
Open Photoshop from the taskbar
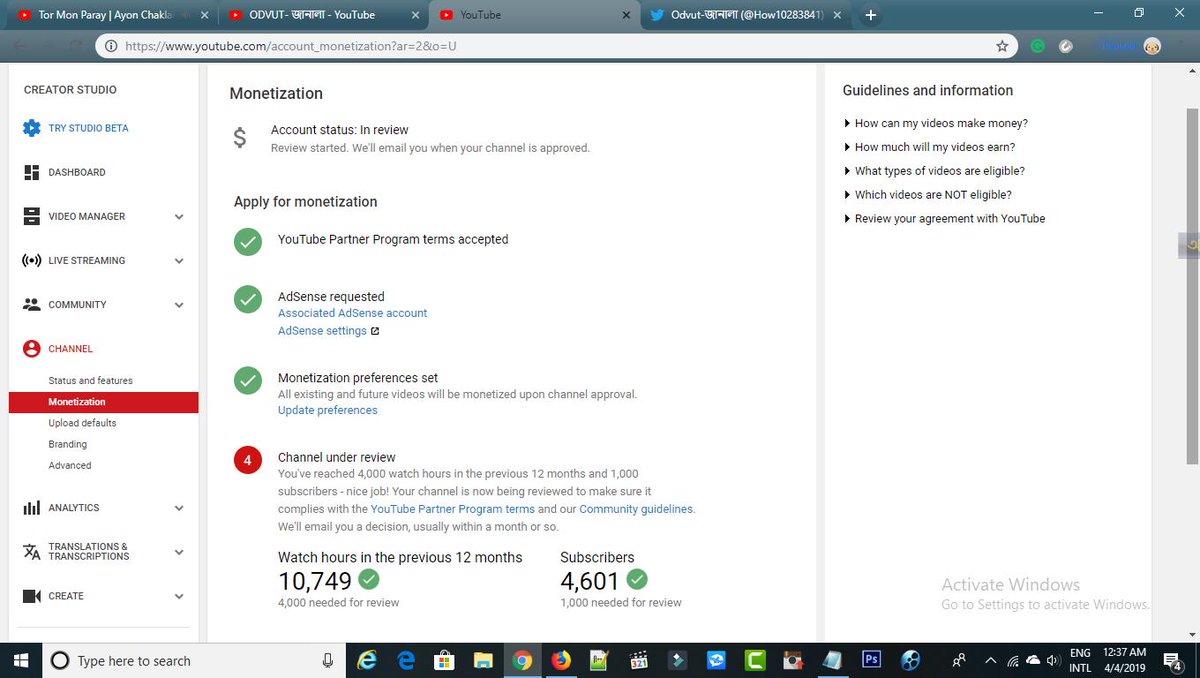(x=871, y=660)
